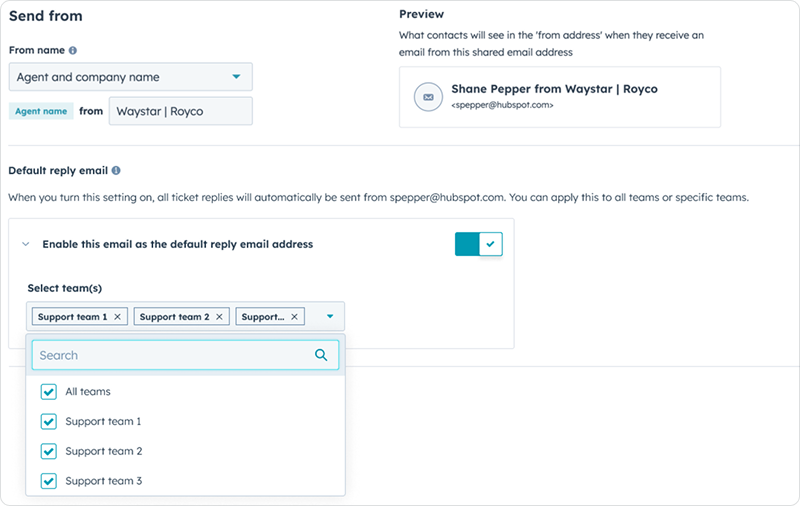Uncheck the All teams checkbox
This screenshot has height=506, width=800.
(x=48, y=392)
